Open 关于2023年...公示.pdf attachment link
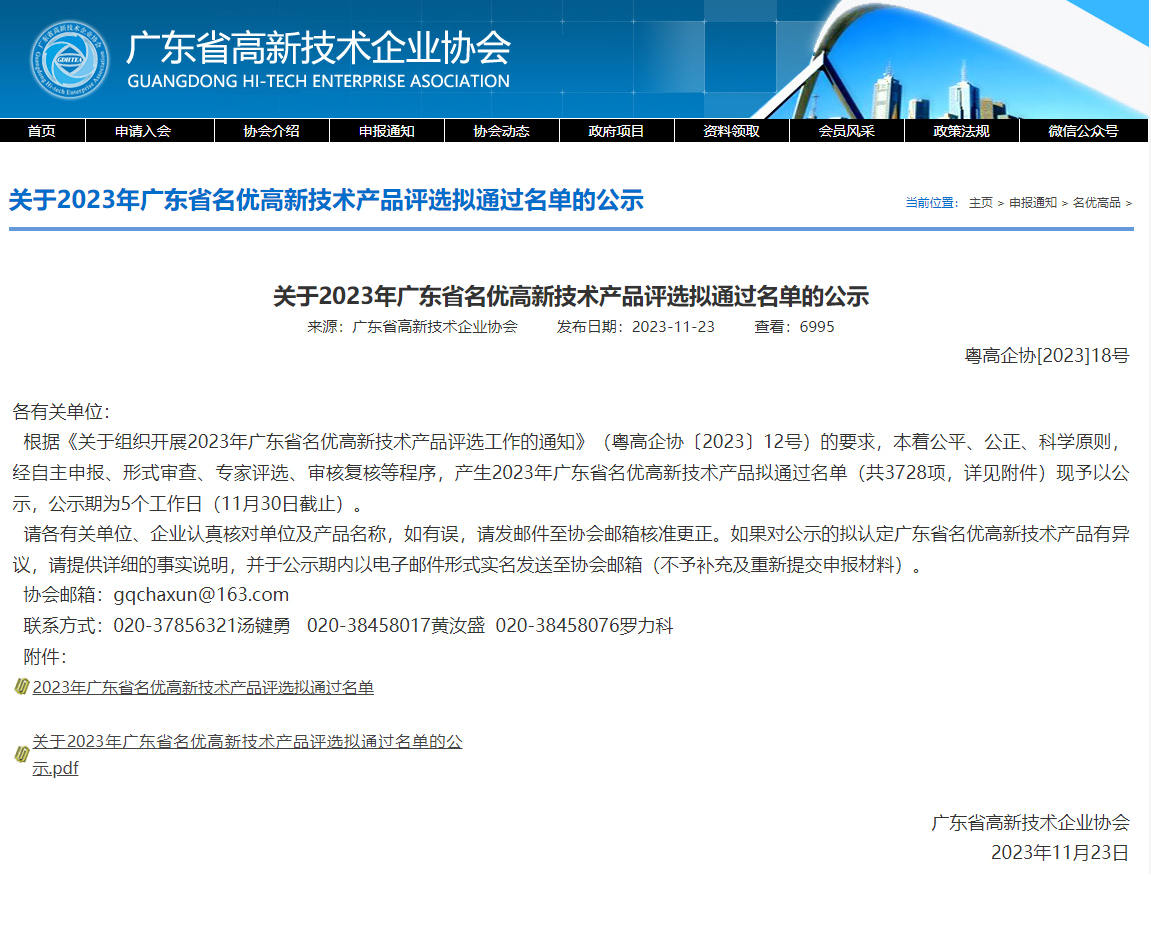 (x=247, y=755)
